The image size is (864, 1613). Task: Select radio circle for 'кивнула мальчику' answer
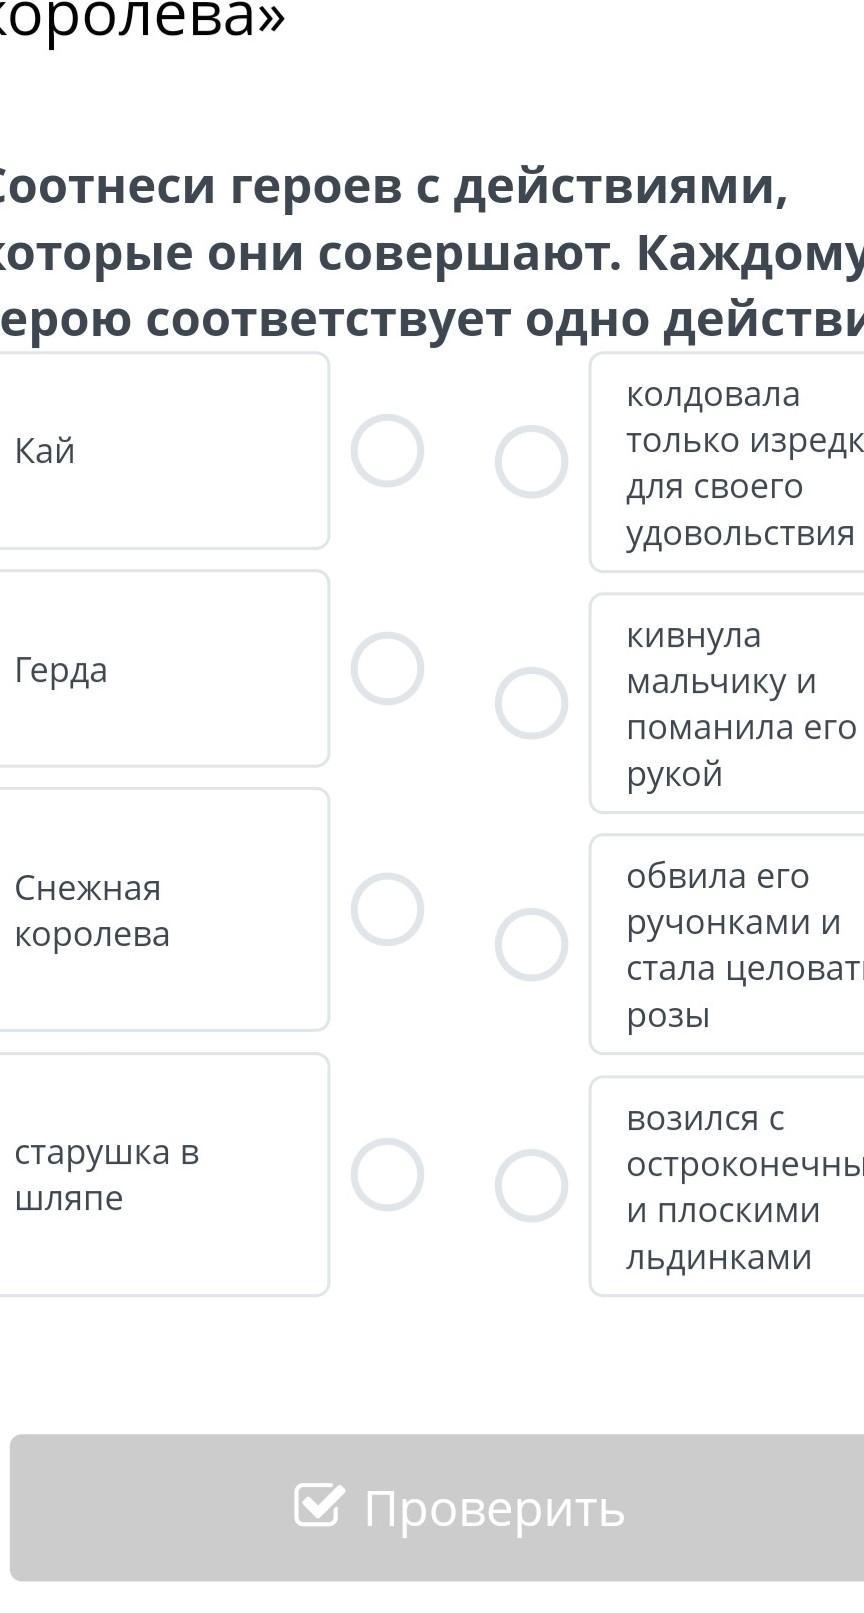(531, 703)
